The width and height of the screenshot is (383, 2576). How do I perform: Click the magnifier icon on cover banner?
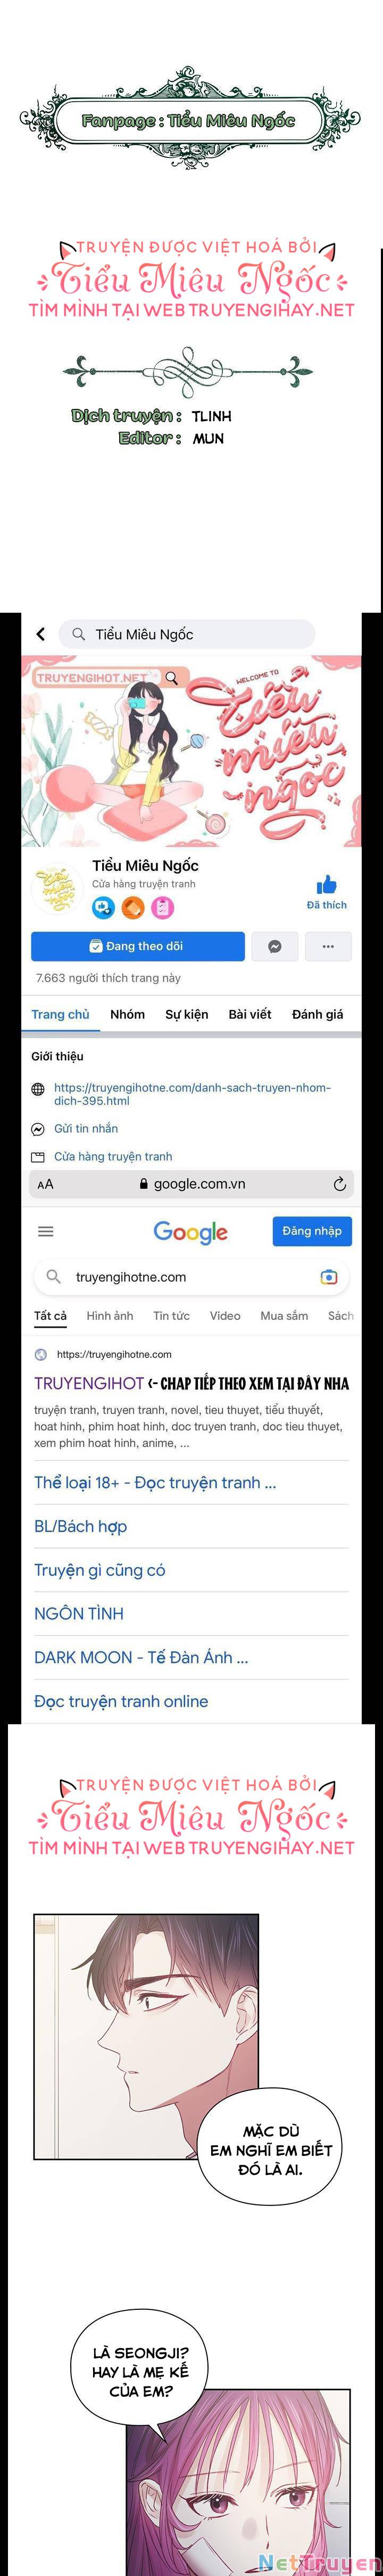coord(172,677)
